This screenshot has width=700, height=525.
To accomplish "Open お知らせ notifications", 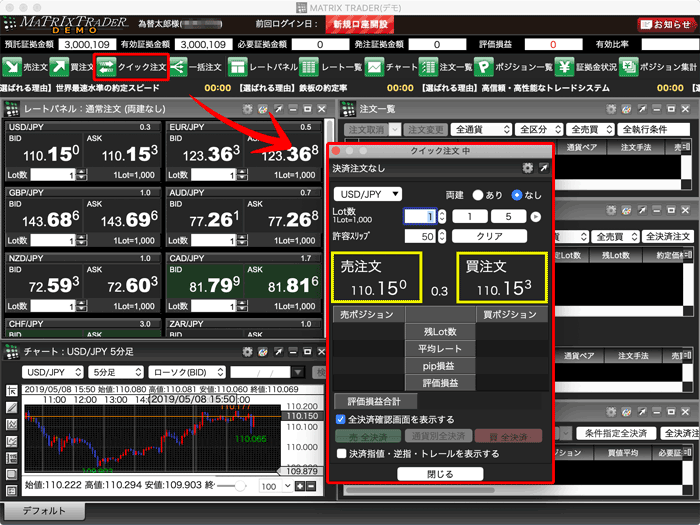I will point(667,25).
